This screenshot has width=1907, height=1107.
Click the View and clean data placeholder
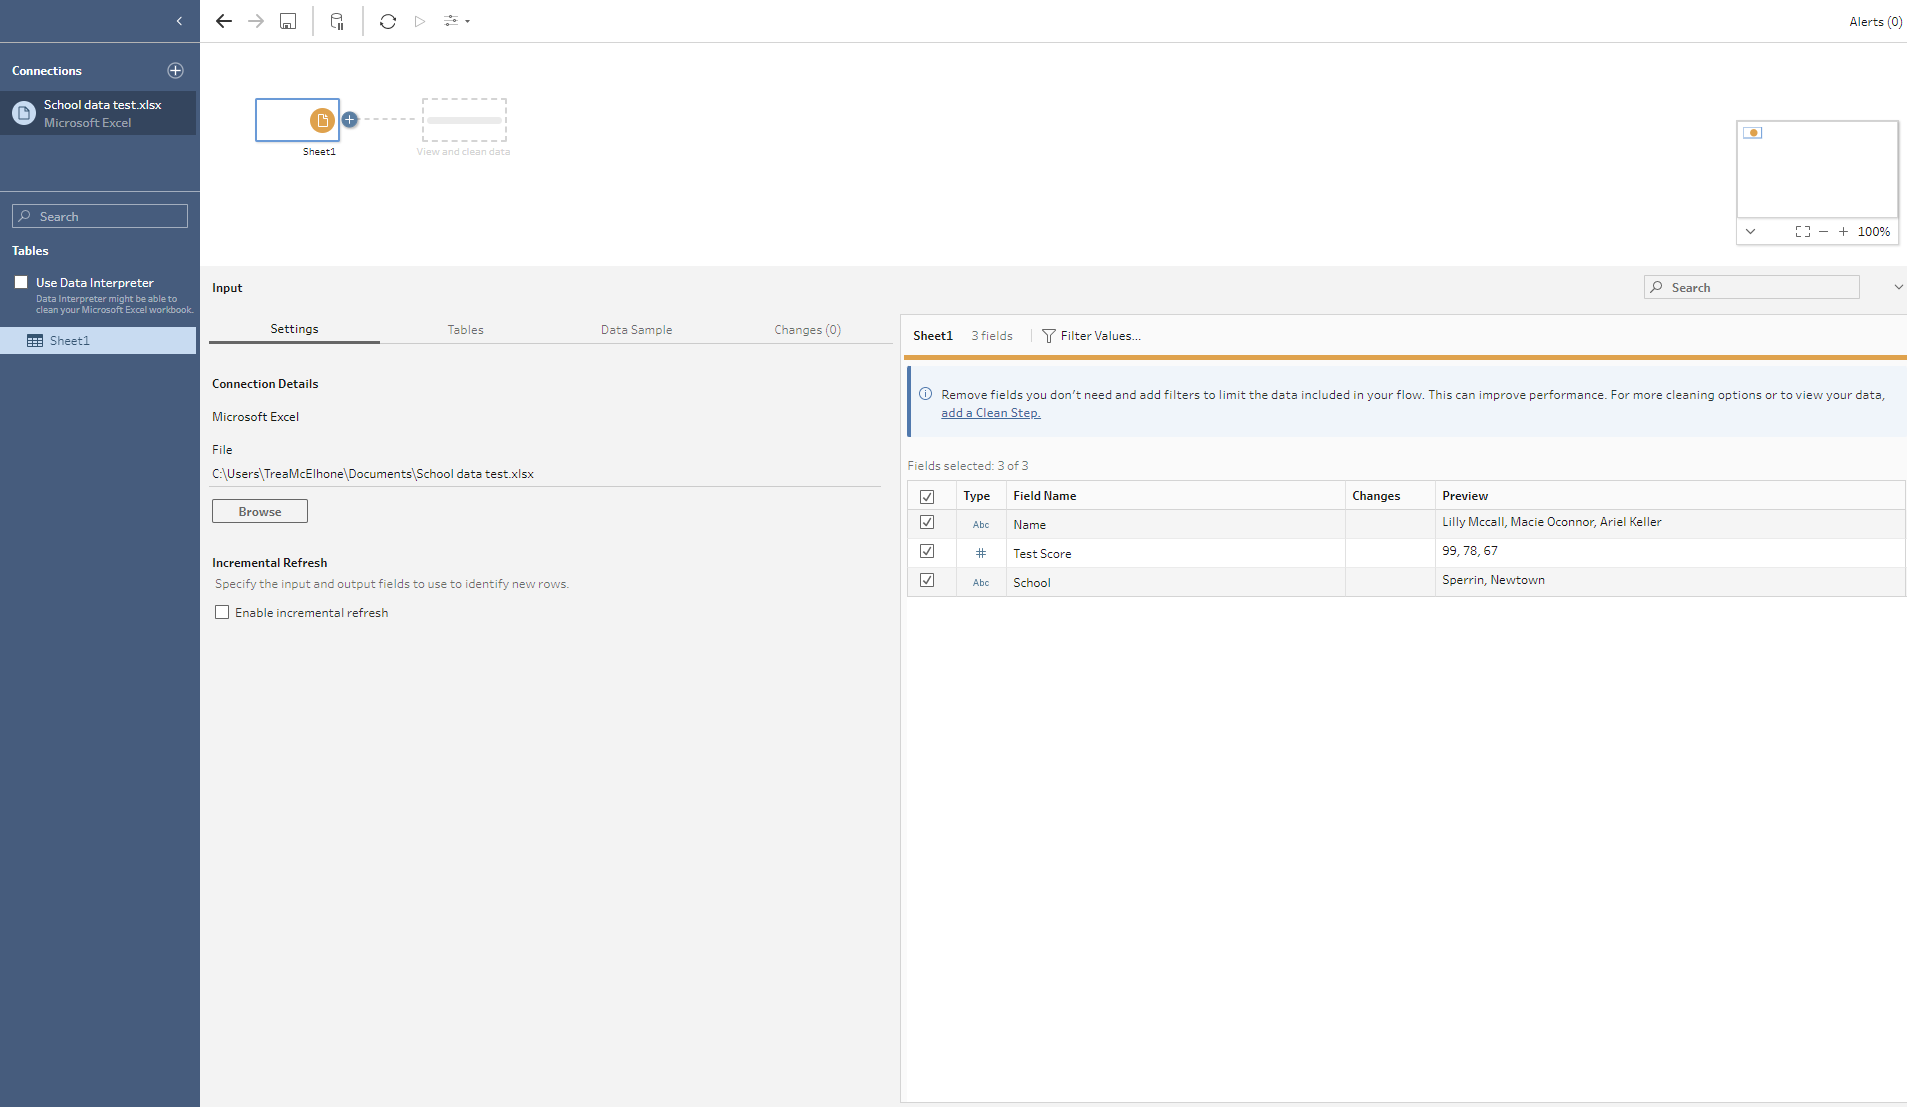[464, 120]
